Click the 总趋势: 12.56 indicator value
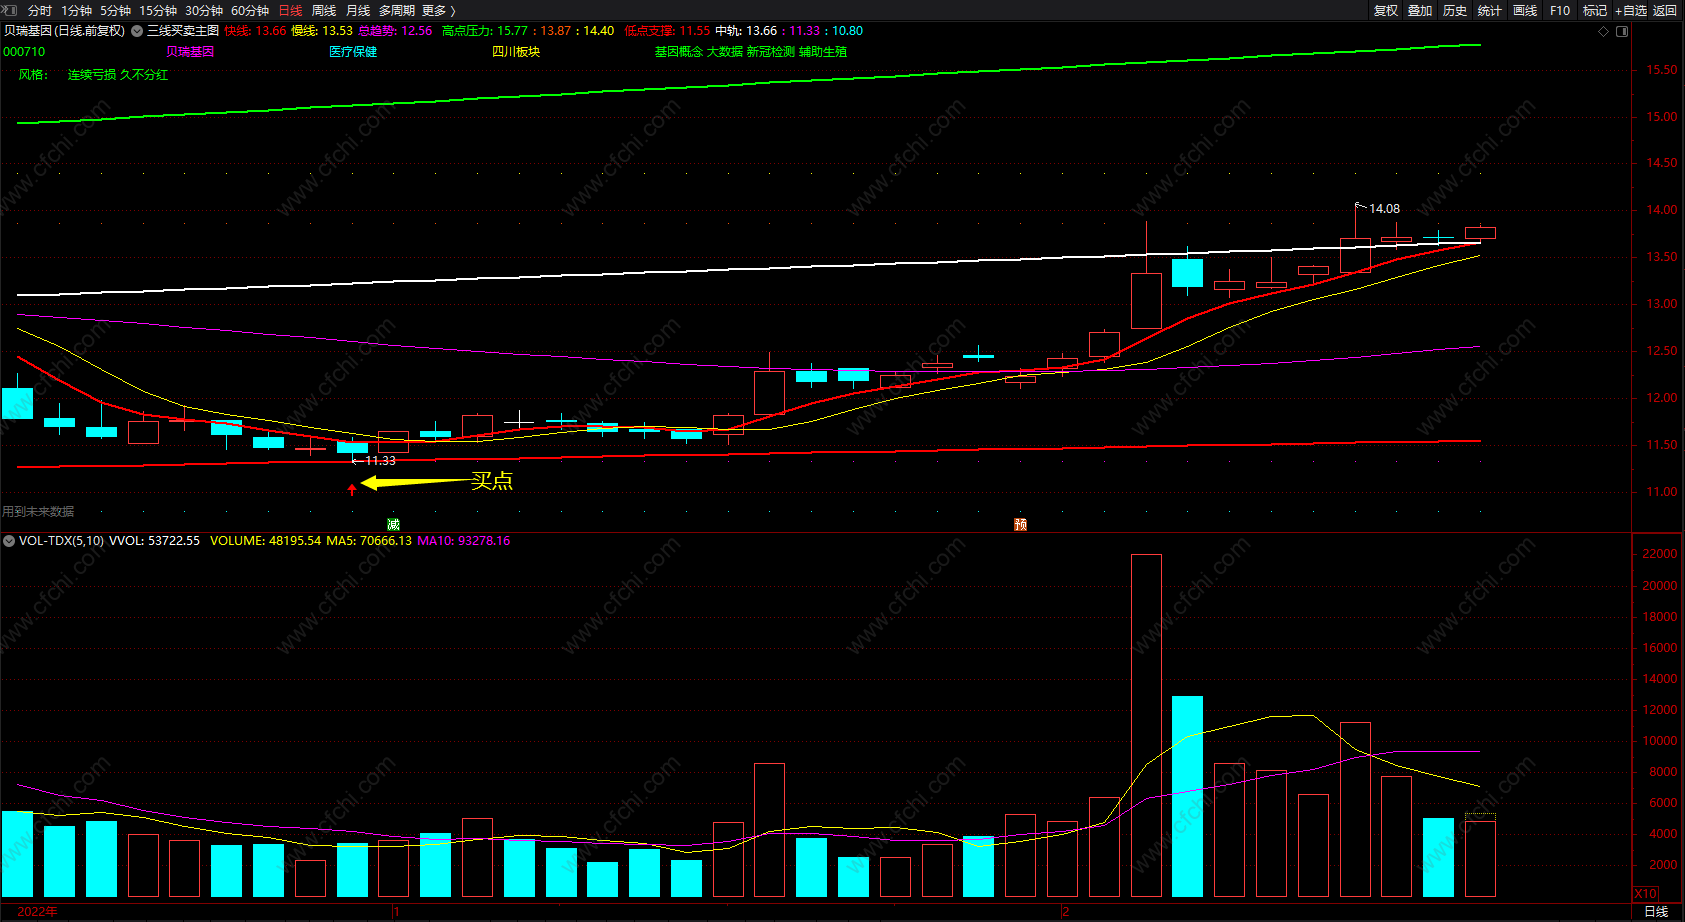The width and height of the screenshot is (1685, 922). click(x=395, y=31)
